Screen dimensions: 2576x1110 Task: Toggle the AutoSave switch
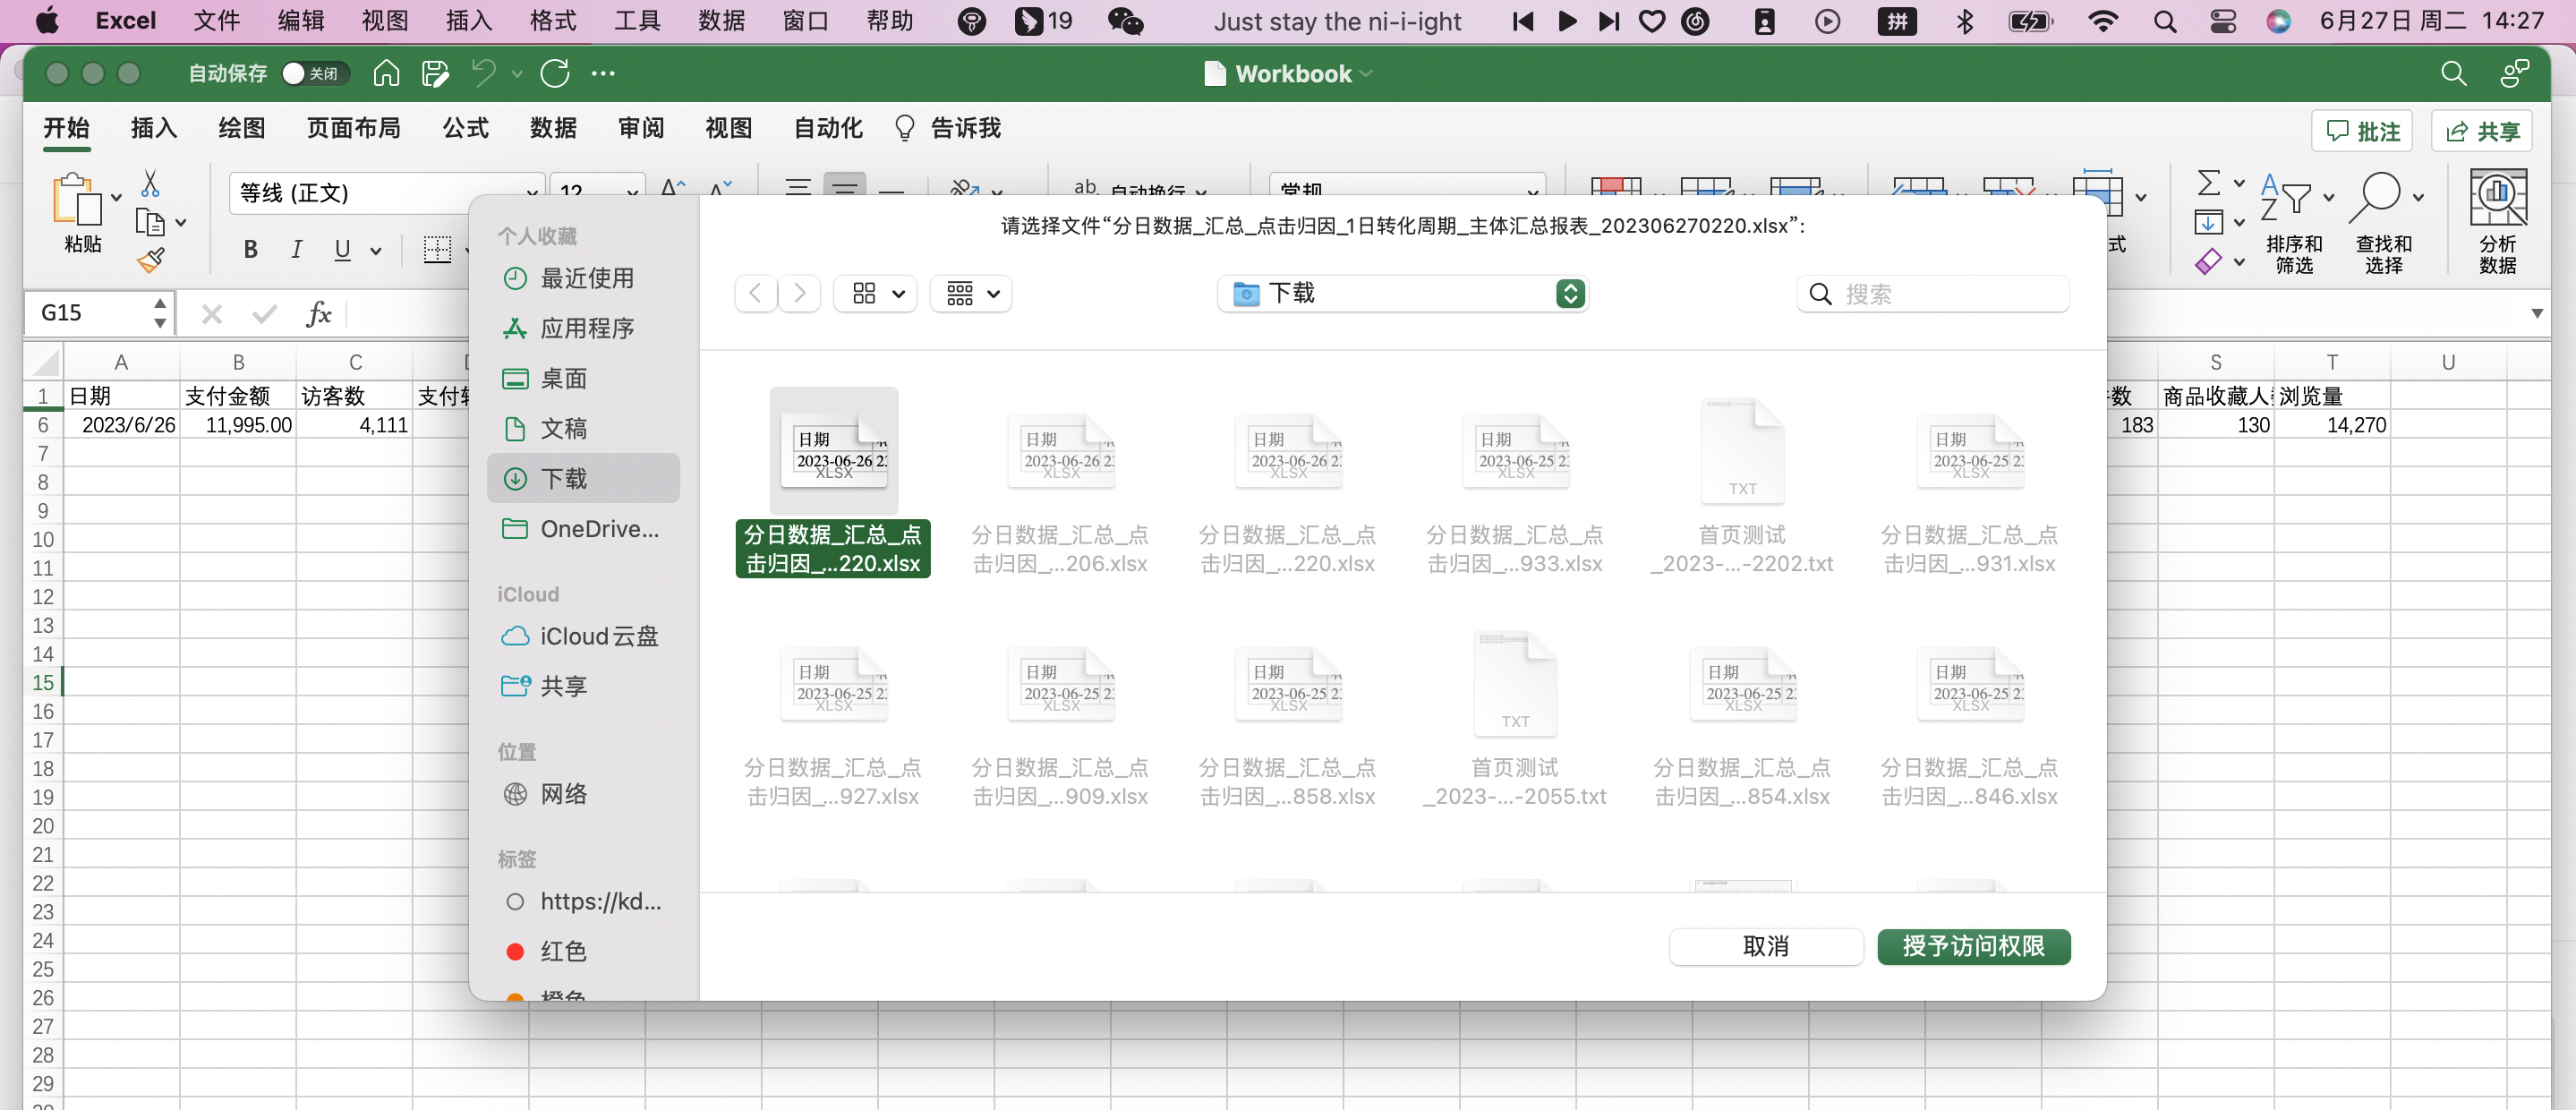click(314, 73)
